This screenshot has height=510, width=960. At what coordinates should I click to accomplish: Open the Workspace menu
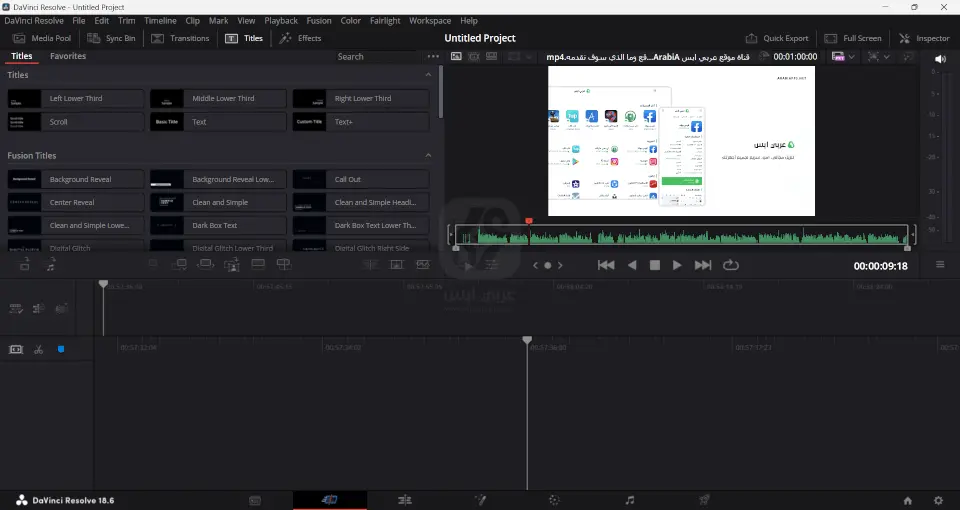[x=430, y=20]
